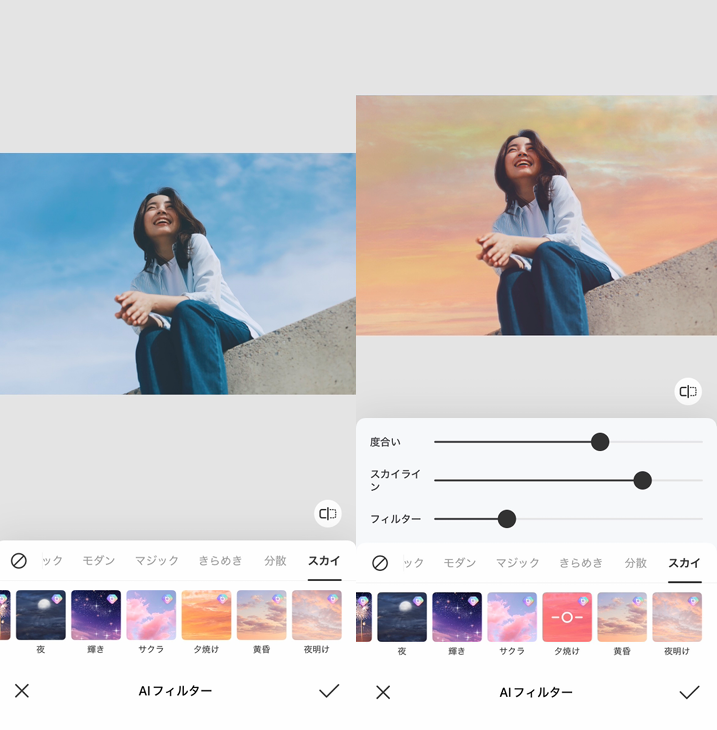Tap the no-filter icon in the left screen

click(18, 561)
